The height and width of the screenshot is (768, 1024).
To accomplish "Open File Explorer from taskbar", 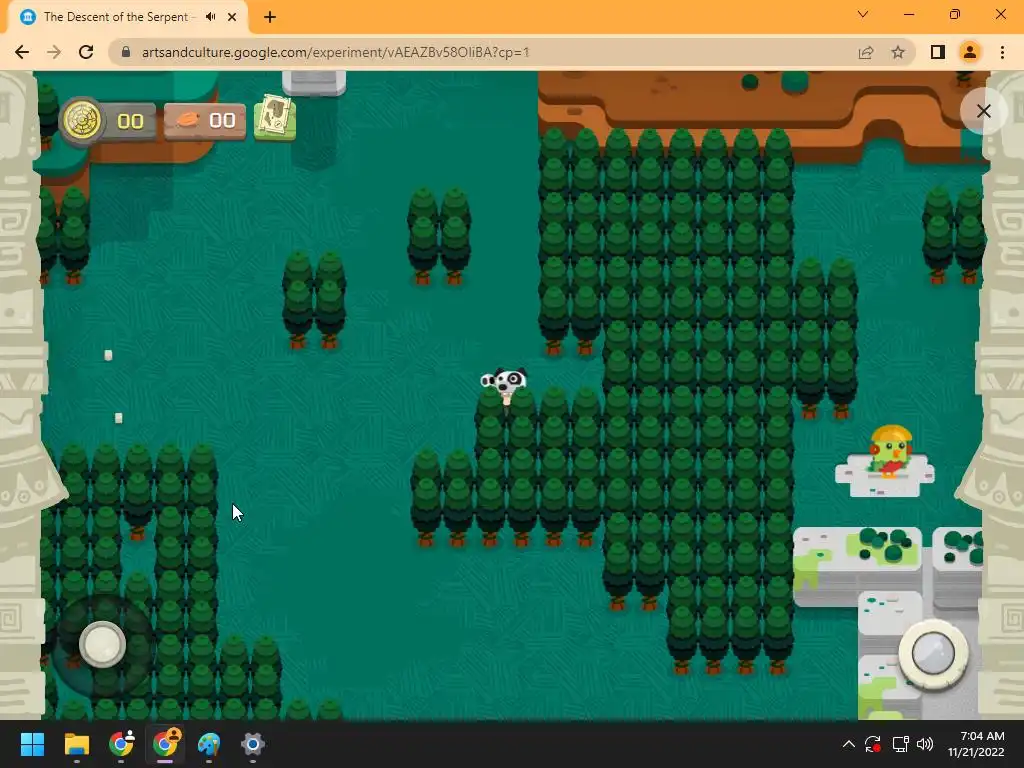I will pos(76,744).
